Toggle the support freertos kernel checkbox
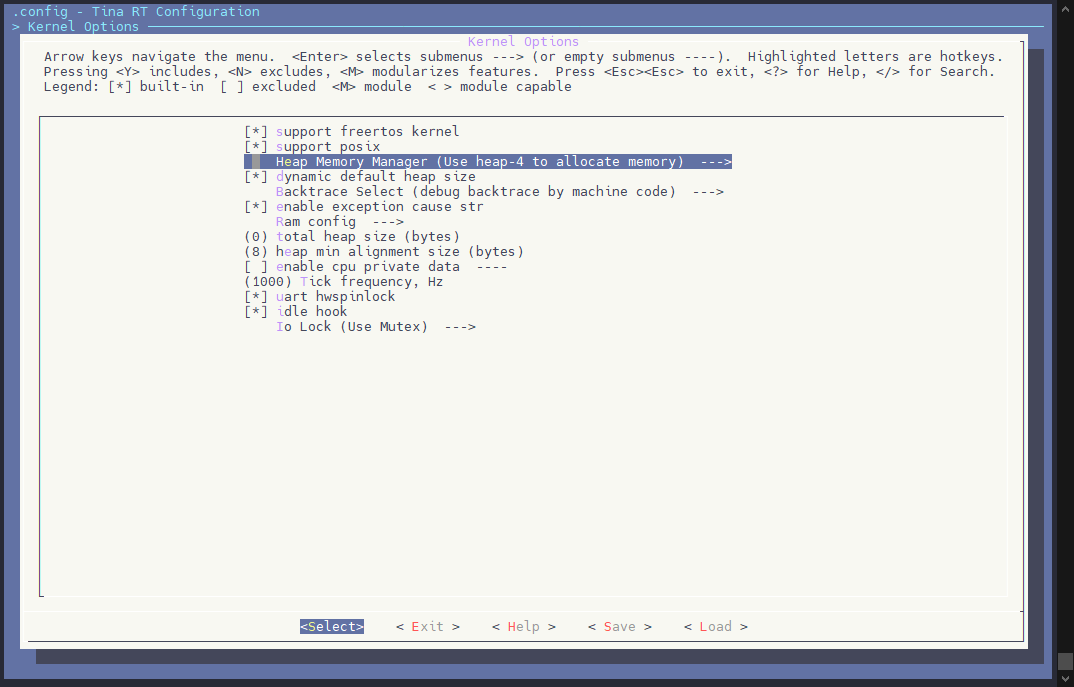The width and height of the screenshot is (1074, 687). (256, 132)
